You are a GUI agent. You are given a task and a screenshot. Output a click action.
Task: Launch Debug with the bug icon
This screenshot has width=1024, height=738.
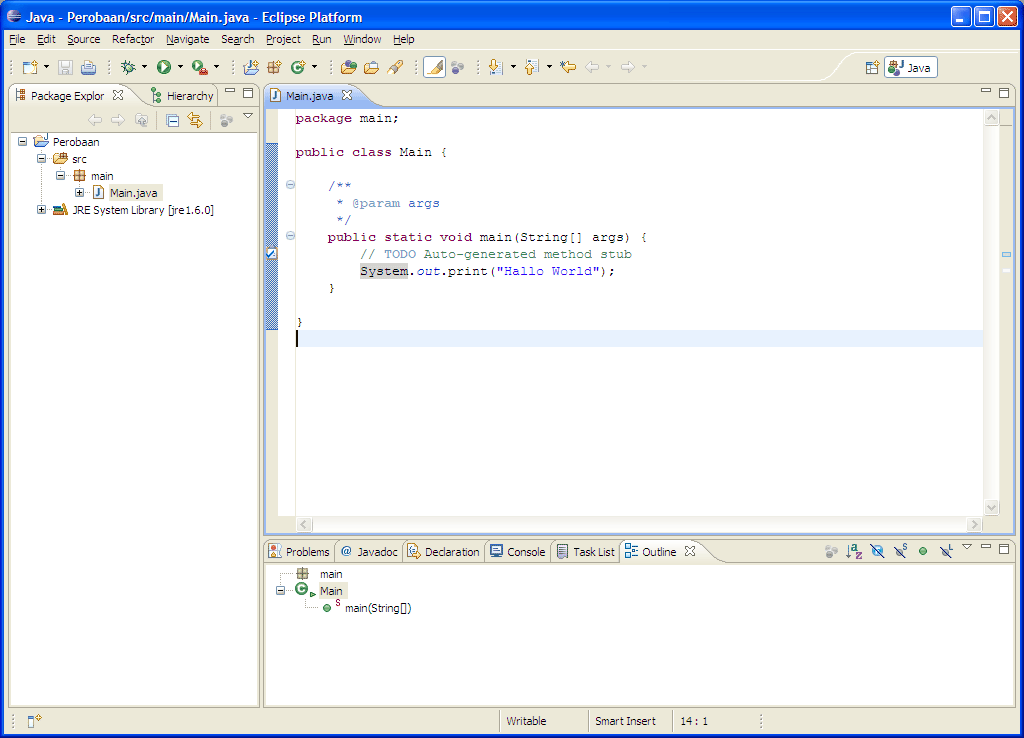pyautogui.click(x=128, y=67)
